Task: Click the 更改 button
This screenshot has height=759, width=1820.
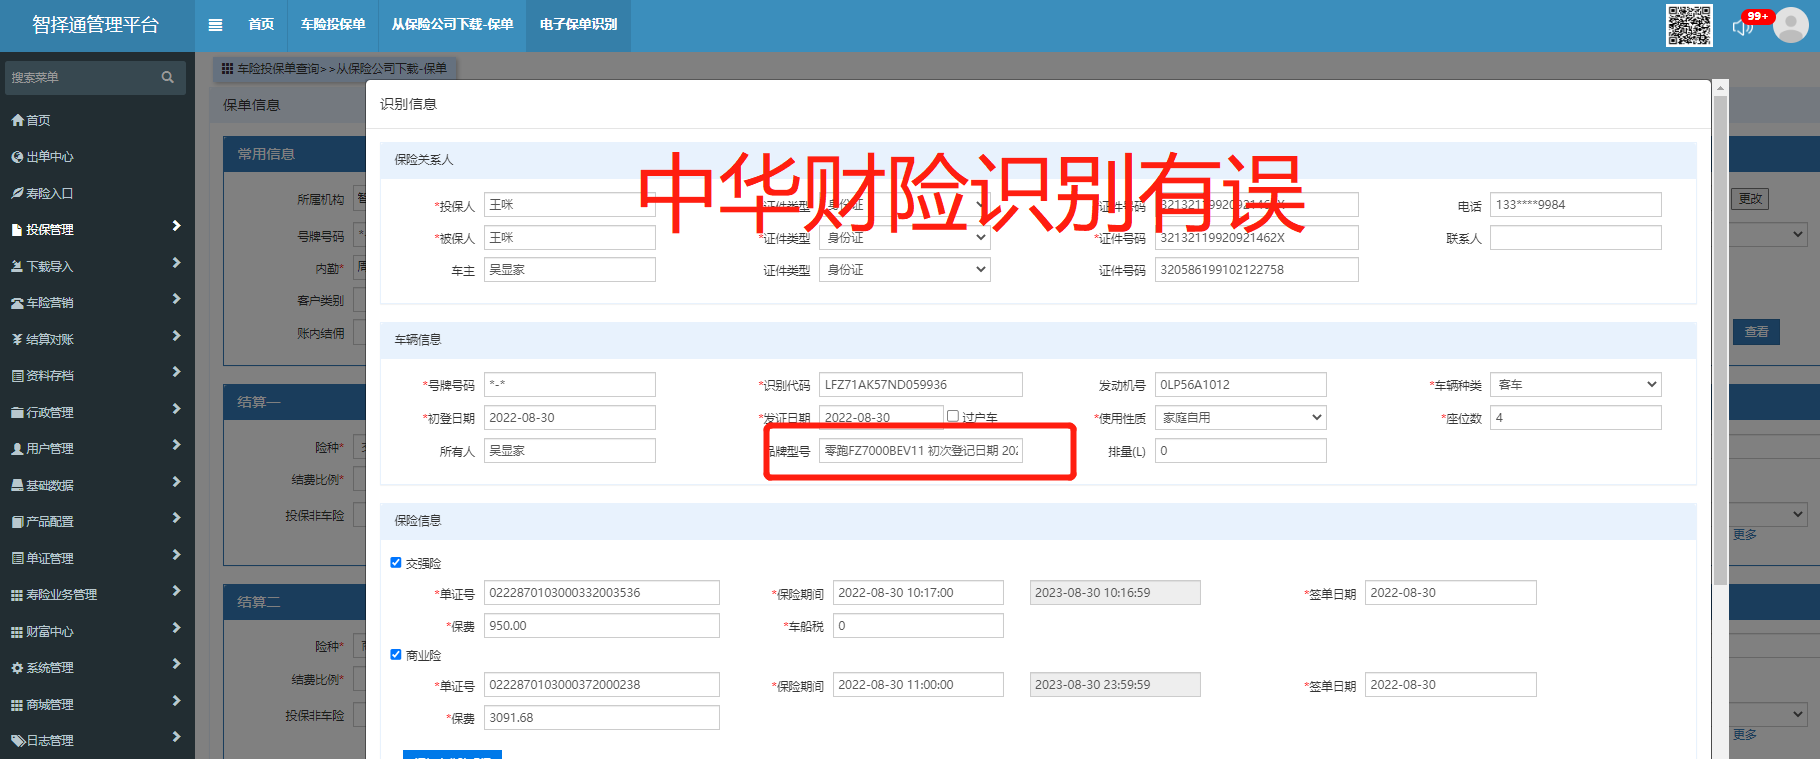Action: (x=1750, y=199)
